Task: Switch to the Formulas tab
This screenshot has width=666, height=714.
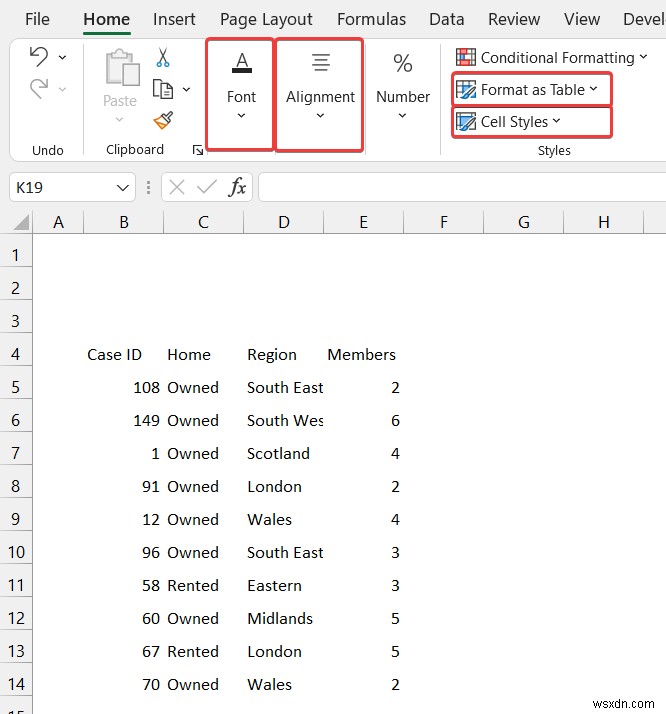Action: point(371,19)
